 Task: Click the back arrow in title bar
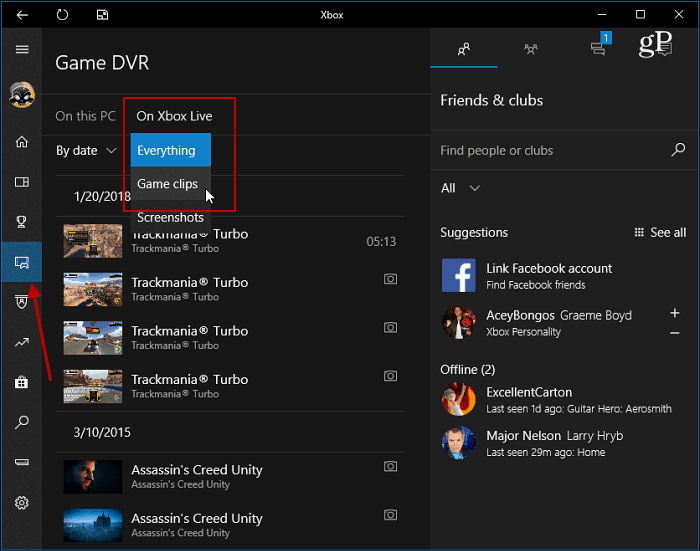click(22, 15)
